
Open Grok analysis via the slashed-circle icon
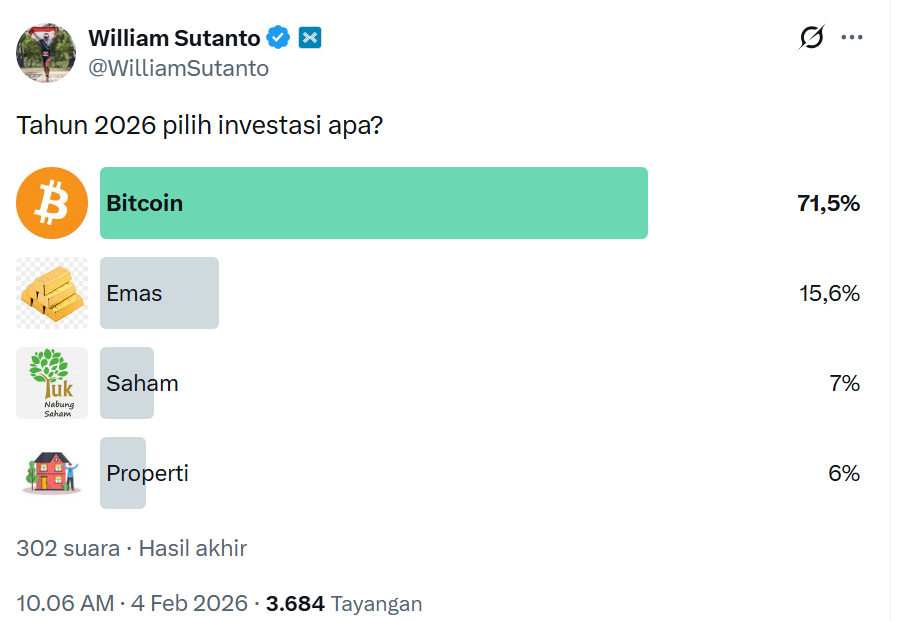tap(810, 38)
